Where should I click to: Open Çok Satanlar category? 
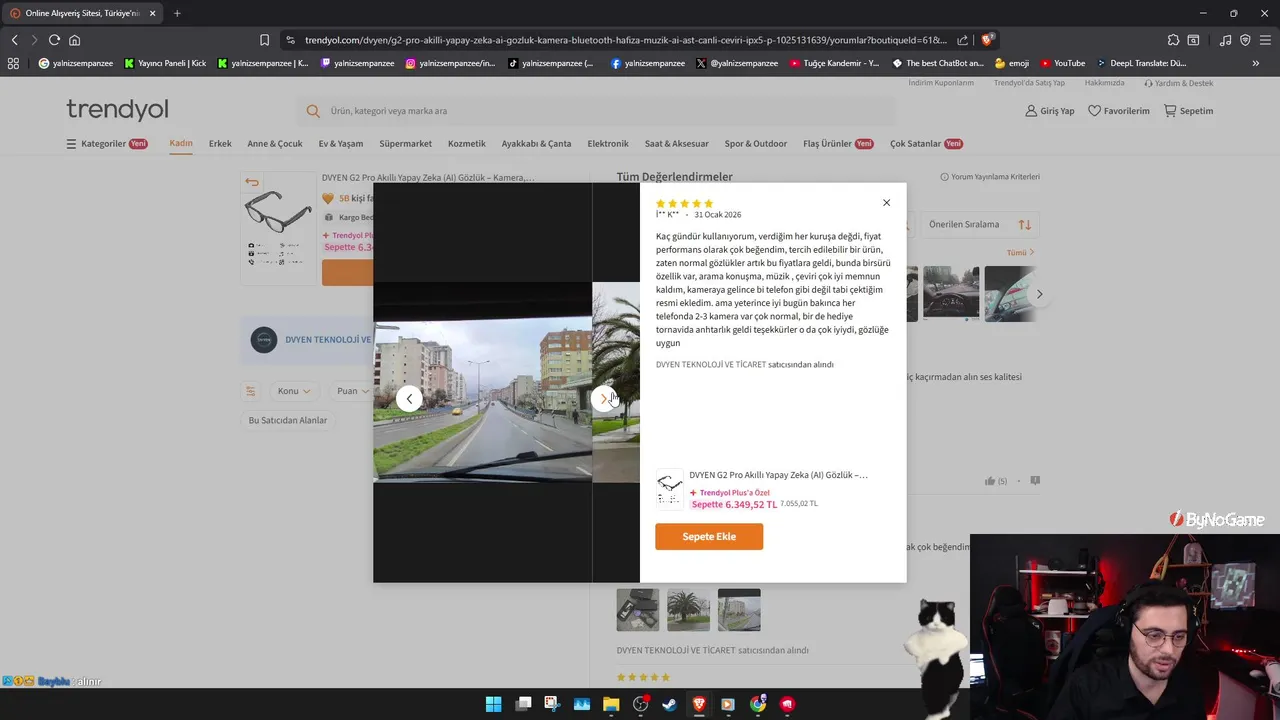tap(926, 144)
